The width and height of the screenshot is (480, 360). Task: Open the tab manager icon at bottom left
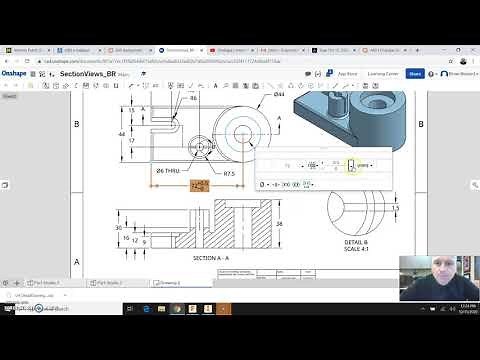point(5,283)
